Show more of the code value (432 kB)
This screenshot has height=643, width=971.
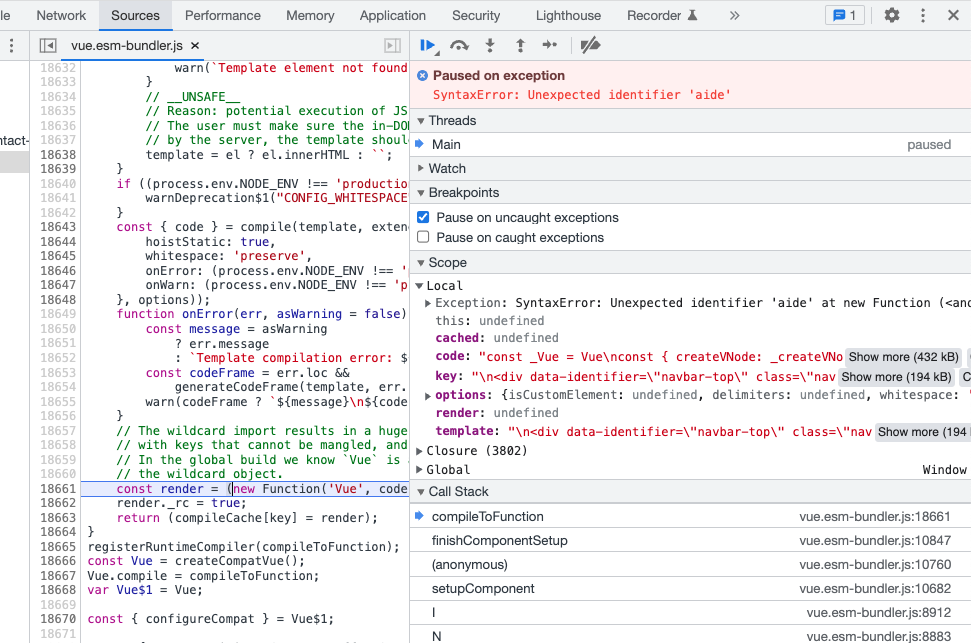903,357
